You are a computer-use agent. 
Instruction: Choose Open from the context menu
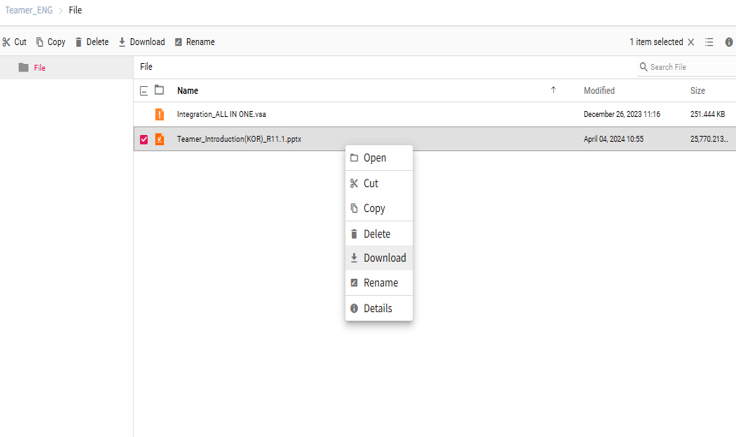tap(375, 158)
